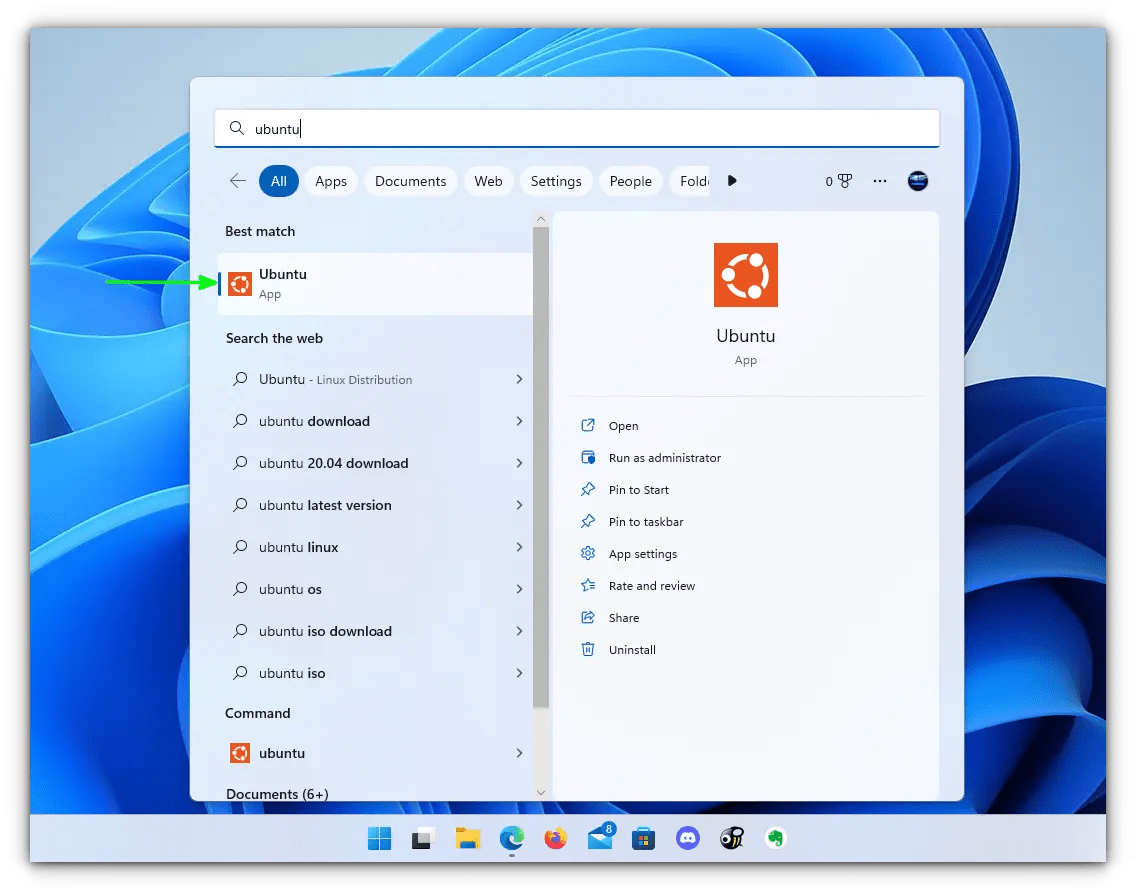This screenshot has width=1136, height=894.
Task: Open File Explorer from the taskbar
Action: coord(468,838)
